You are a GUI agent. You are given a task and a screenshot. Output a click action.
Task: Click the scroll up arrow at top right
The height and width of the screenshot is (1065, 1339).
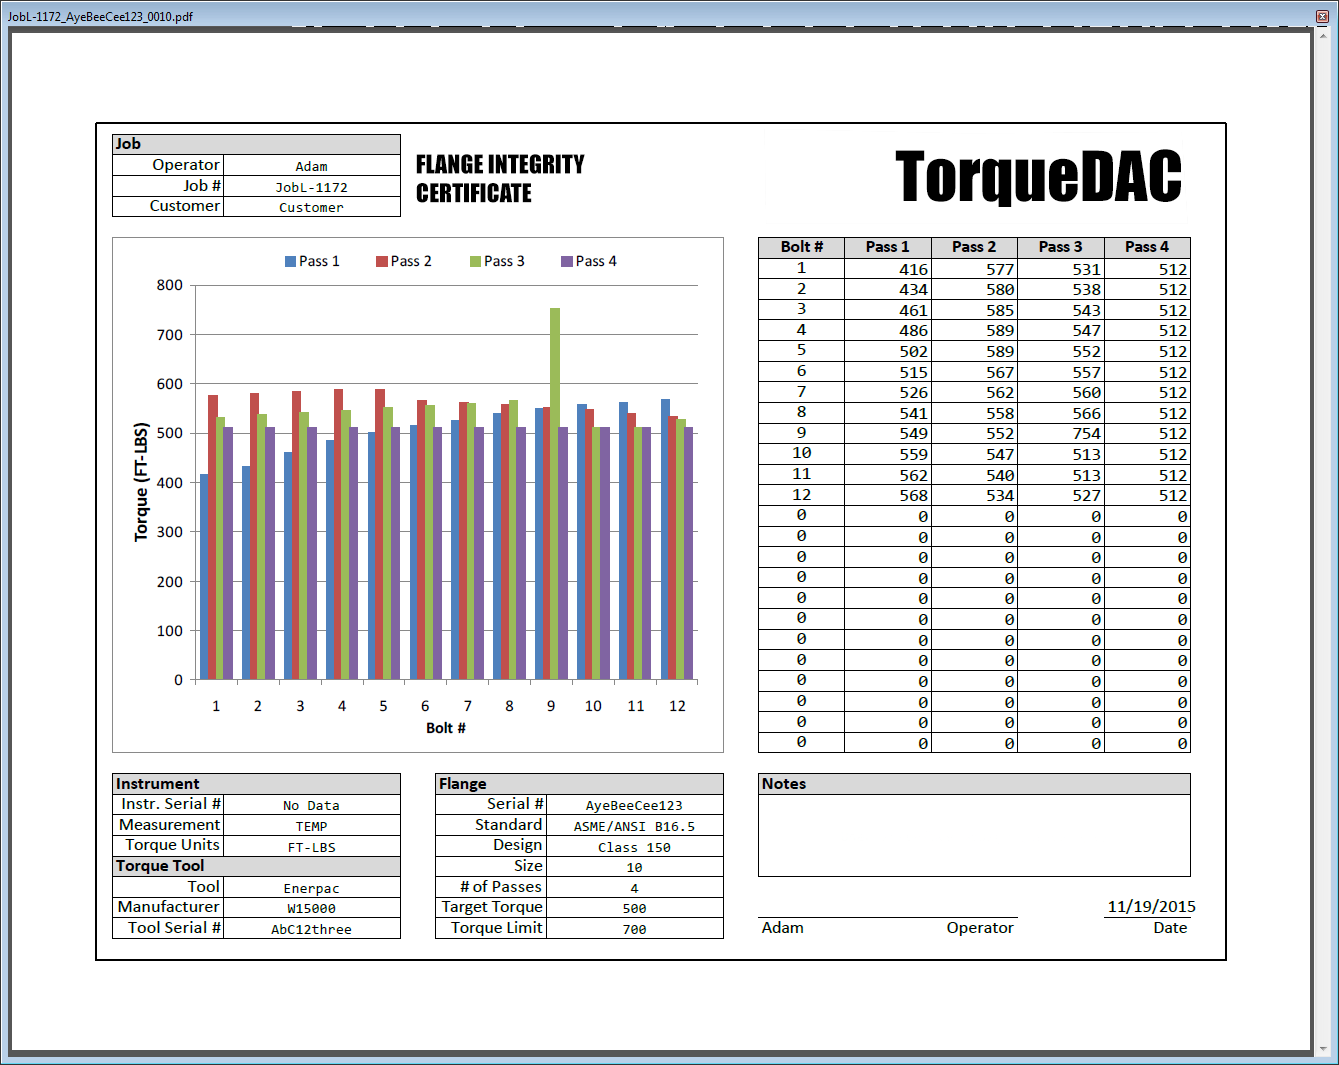tap(1325, 35)
